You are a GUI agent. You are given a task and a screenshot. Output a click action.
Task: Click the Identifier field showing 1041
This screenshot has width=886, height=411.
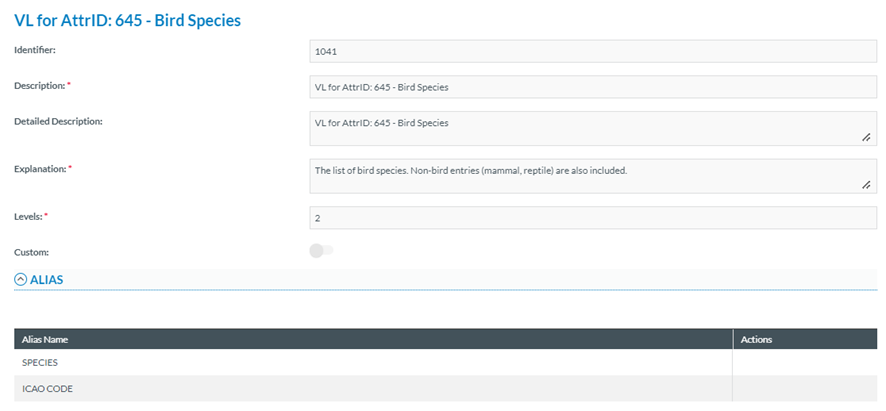tap(593, 51)
